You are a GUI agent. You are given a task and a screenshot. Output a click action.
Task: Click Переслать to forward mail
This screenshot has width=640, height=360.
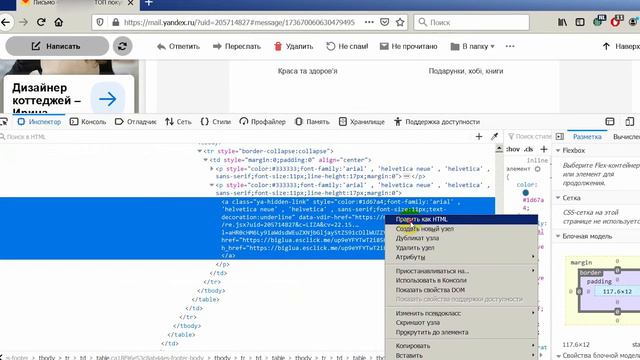237,46
